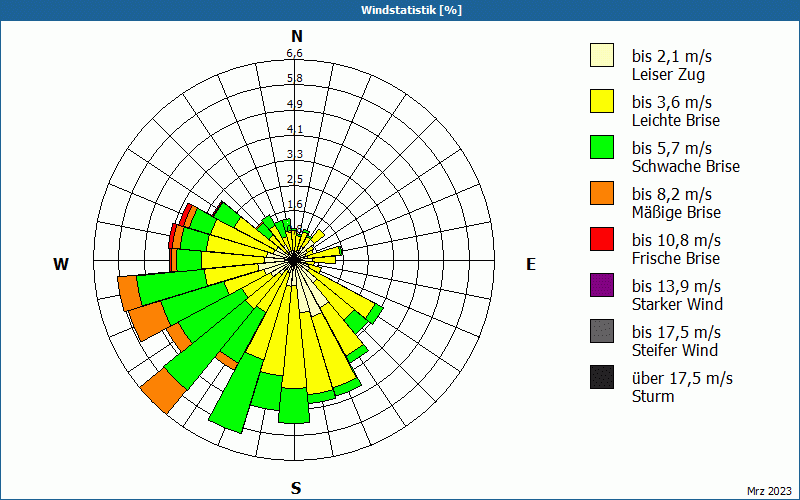Click the 'Steifer Wind' legend label

coord(675,350)
